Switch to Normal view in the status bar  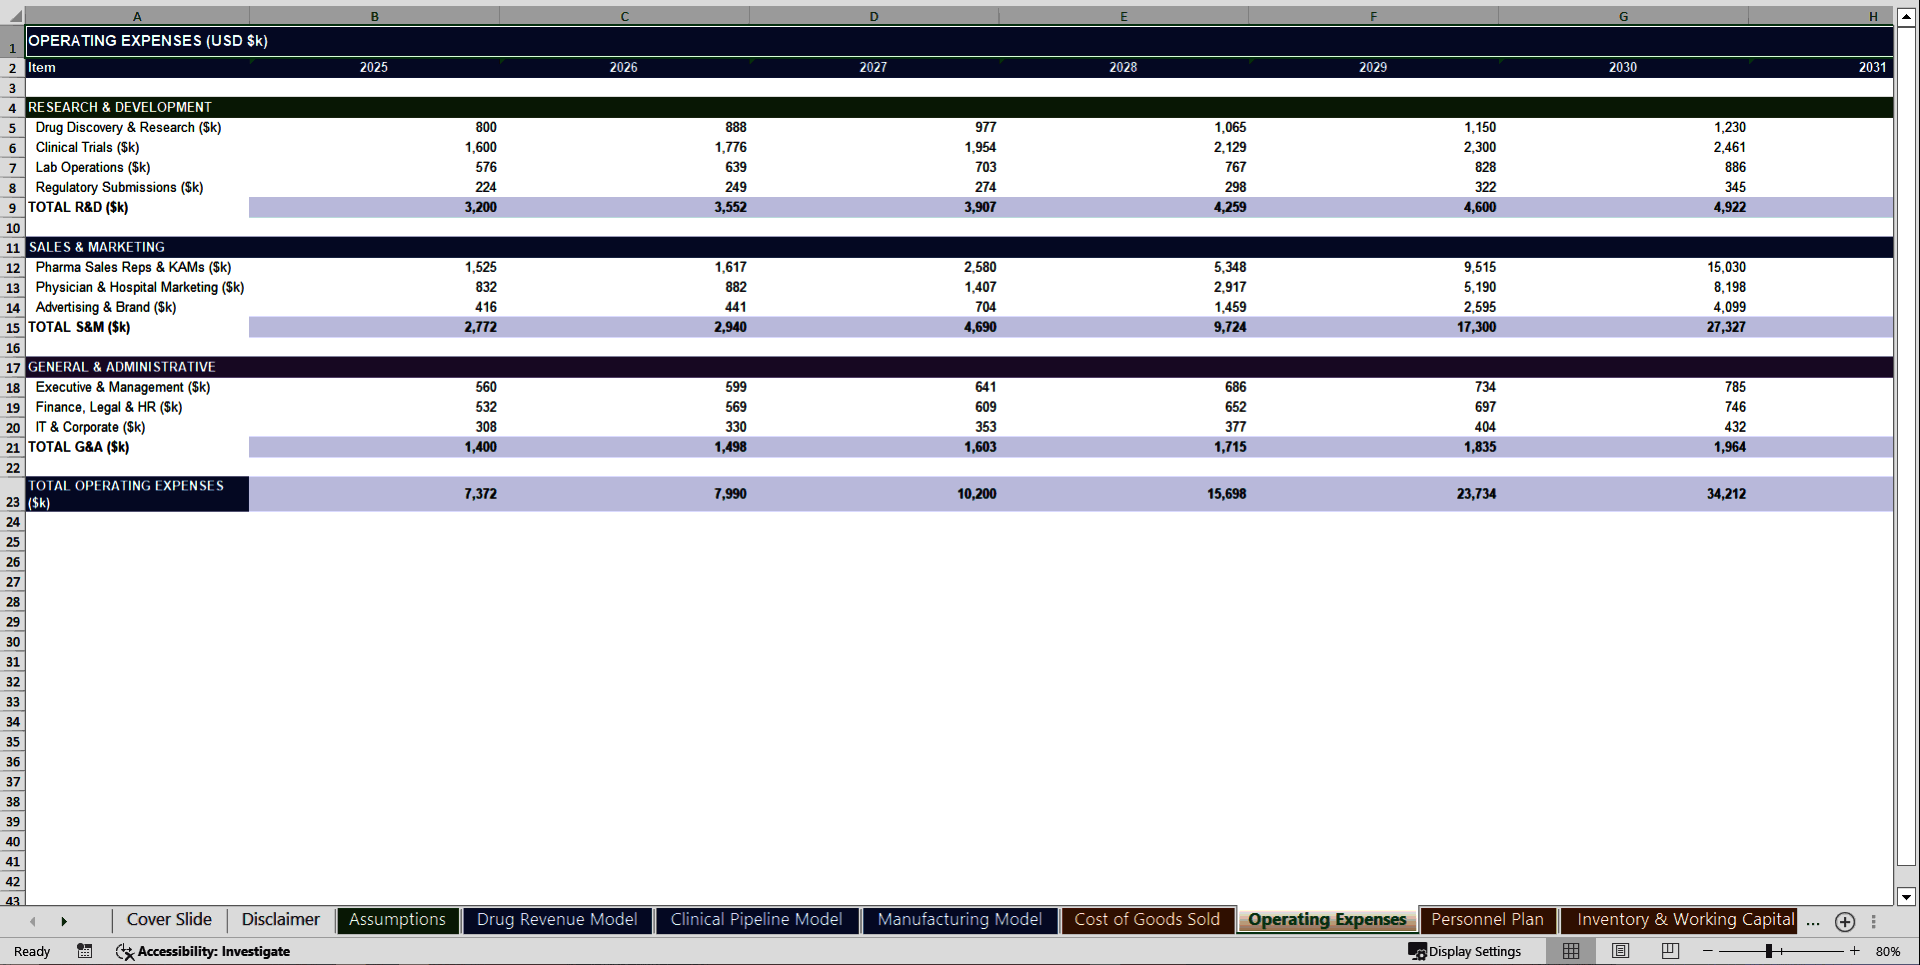pyautogui.click(x=1570, y=951)
